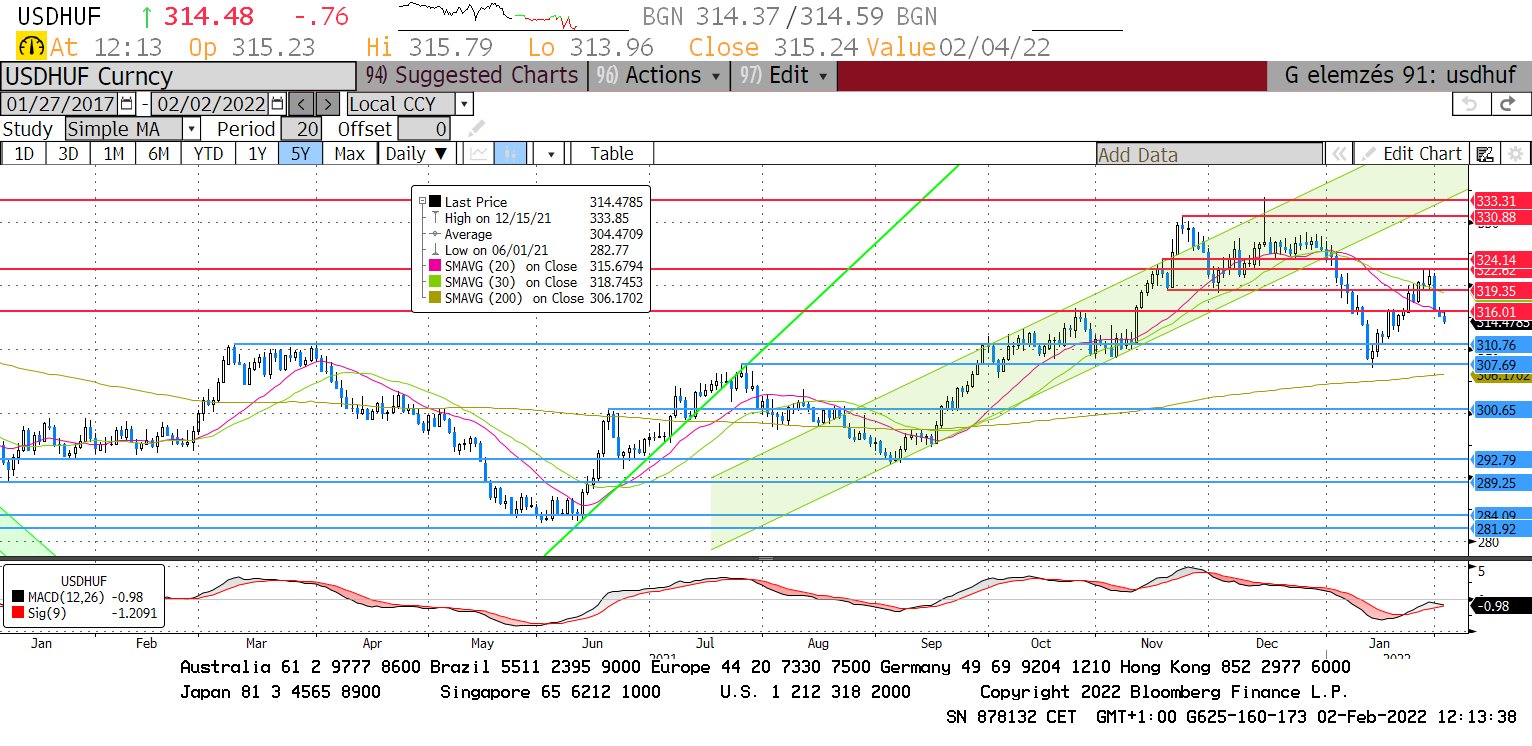The width and height of the screenshot is (1532, 746).
Task: Click the Offset value field
Action: 423,129
